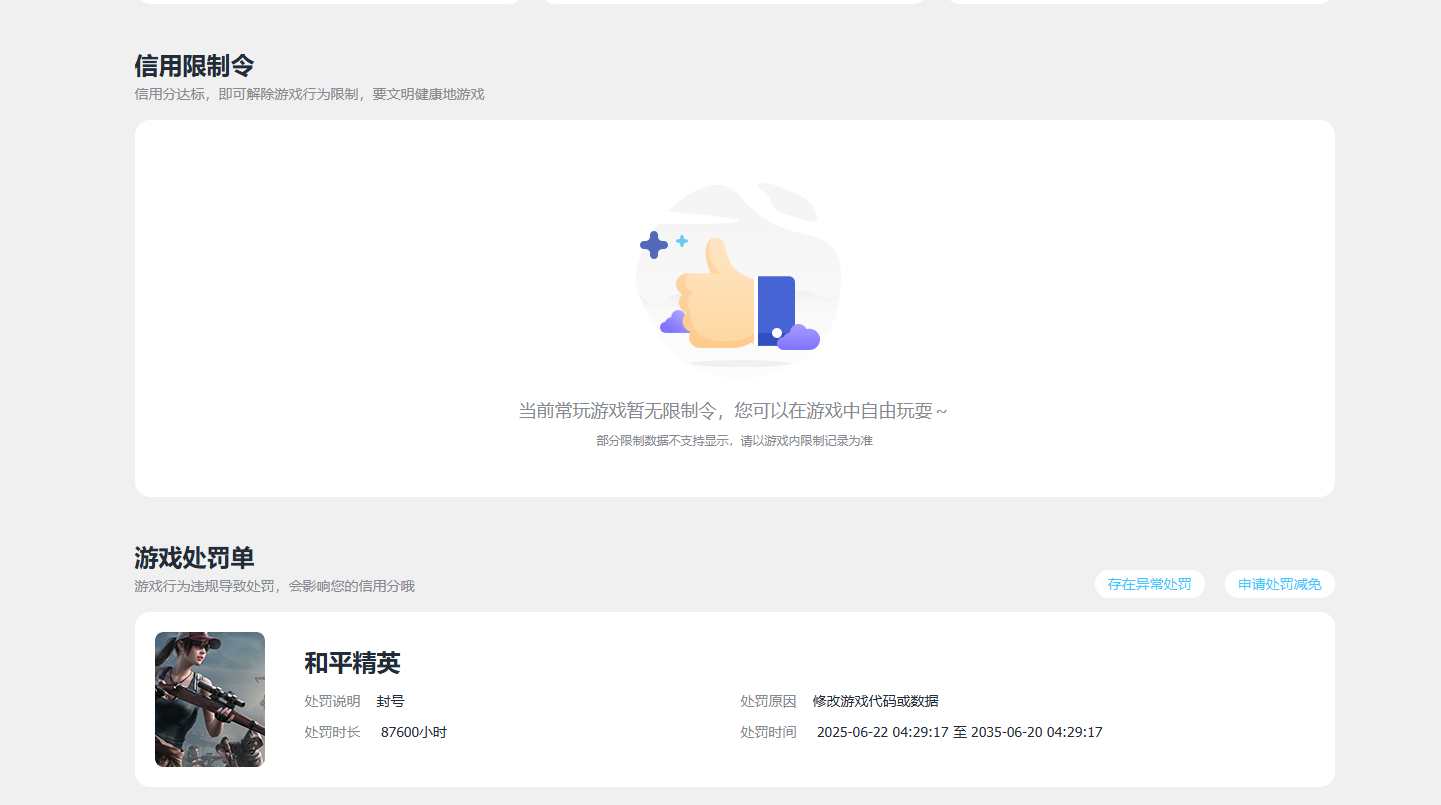Click the 存在异常处罚 button
The height and width of the screenshot is (805, 1441).
point(1149,584)
